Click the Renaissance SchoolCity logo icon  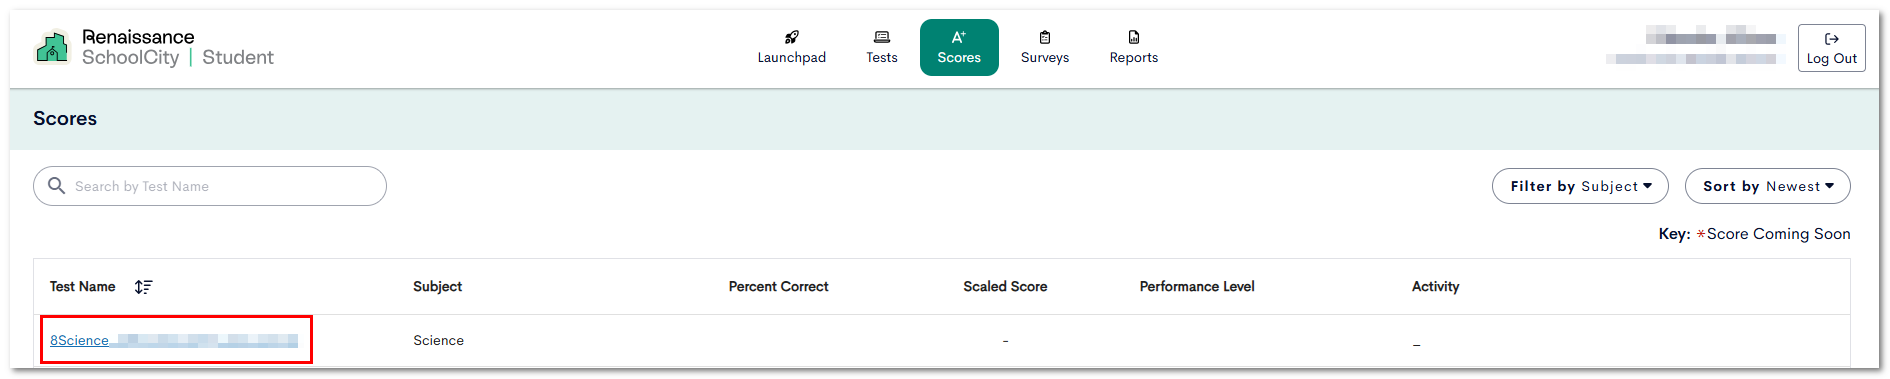tap(52, 47)
